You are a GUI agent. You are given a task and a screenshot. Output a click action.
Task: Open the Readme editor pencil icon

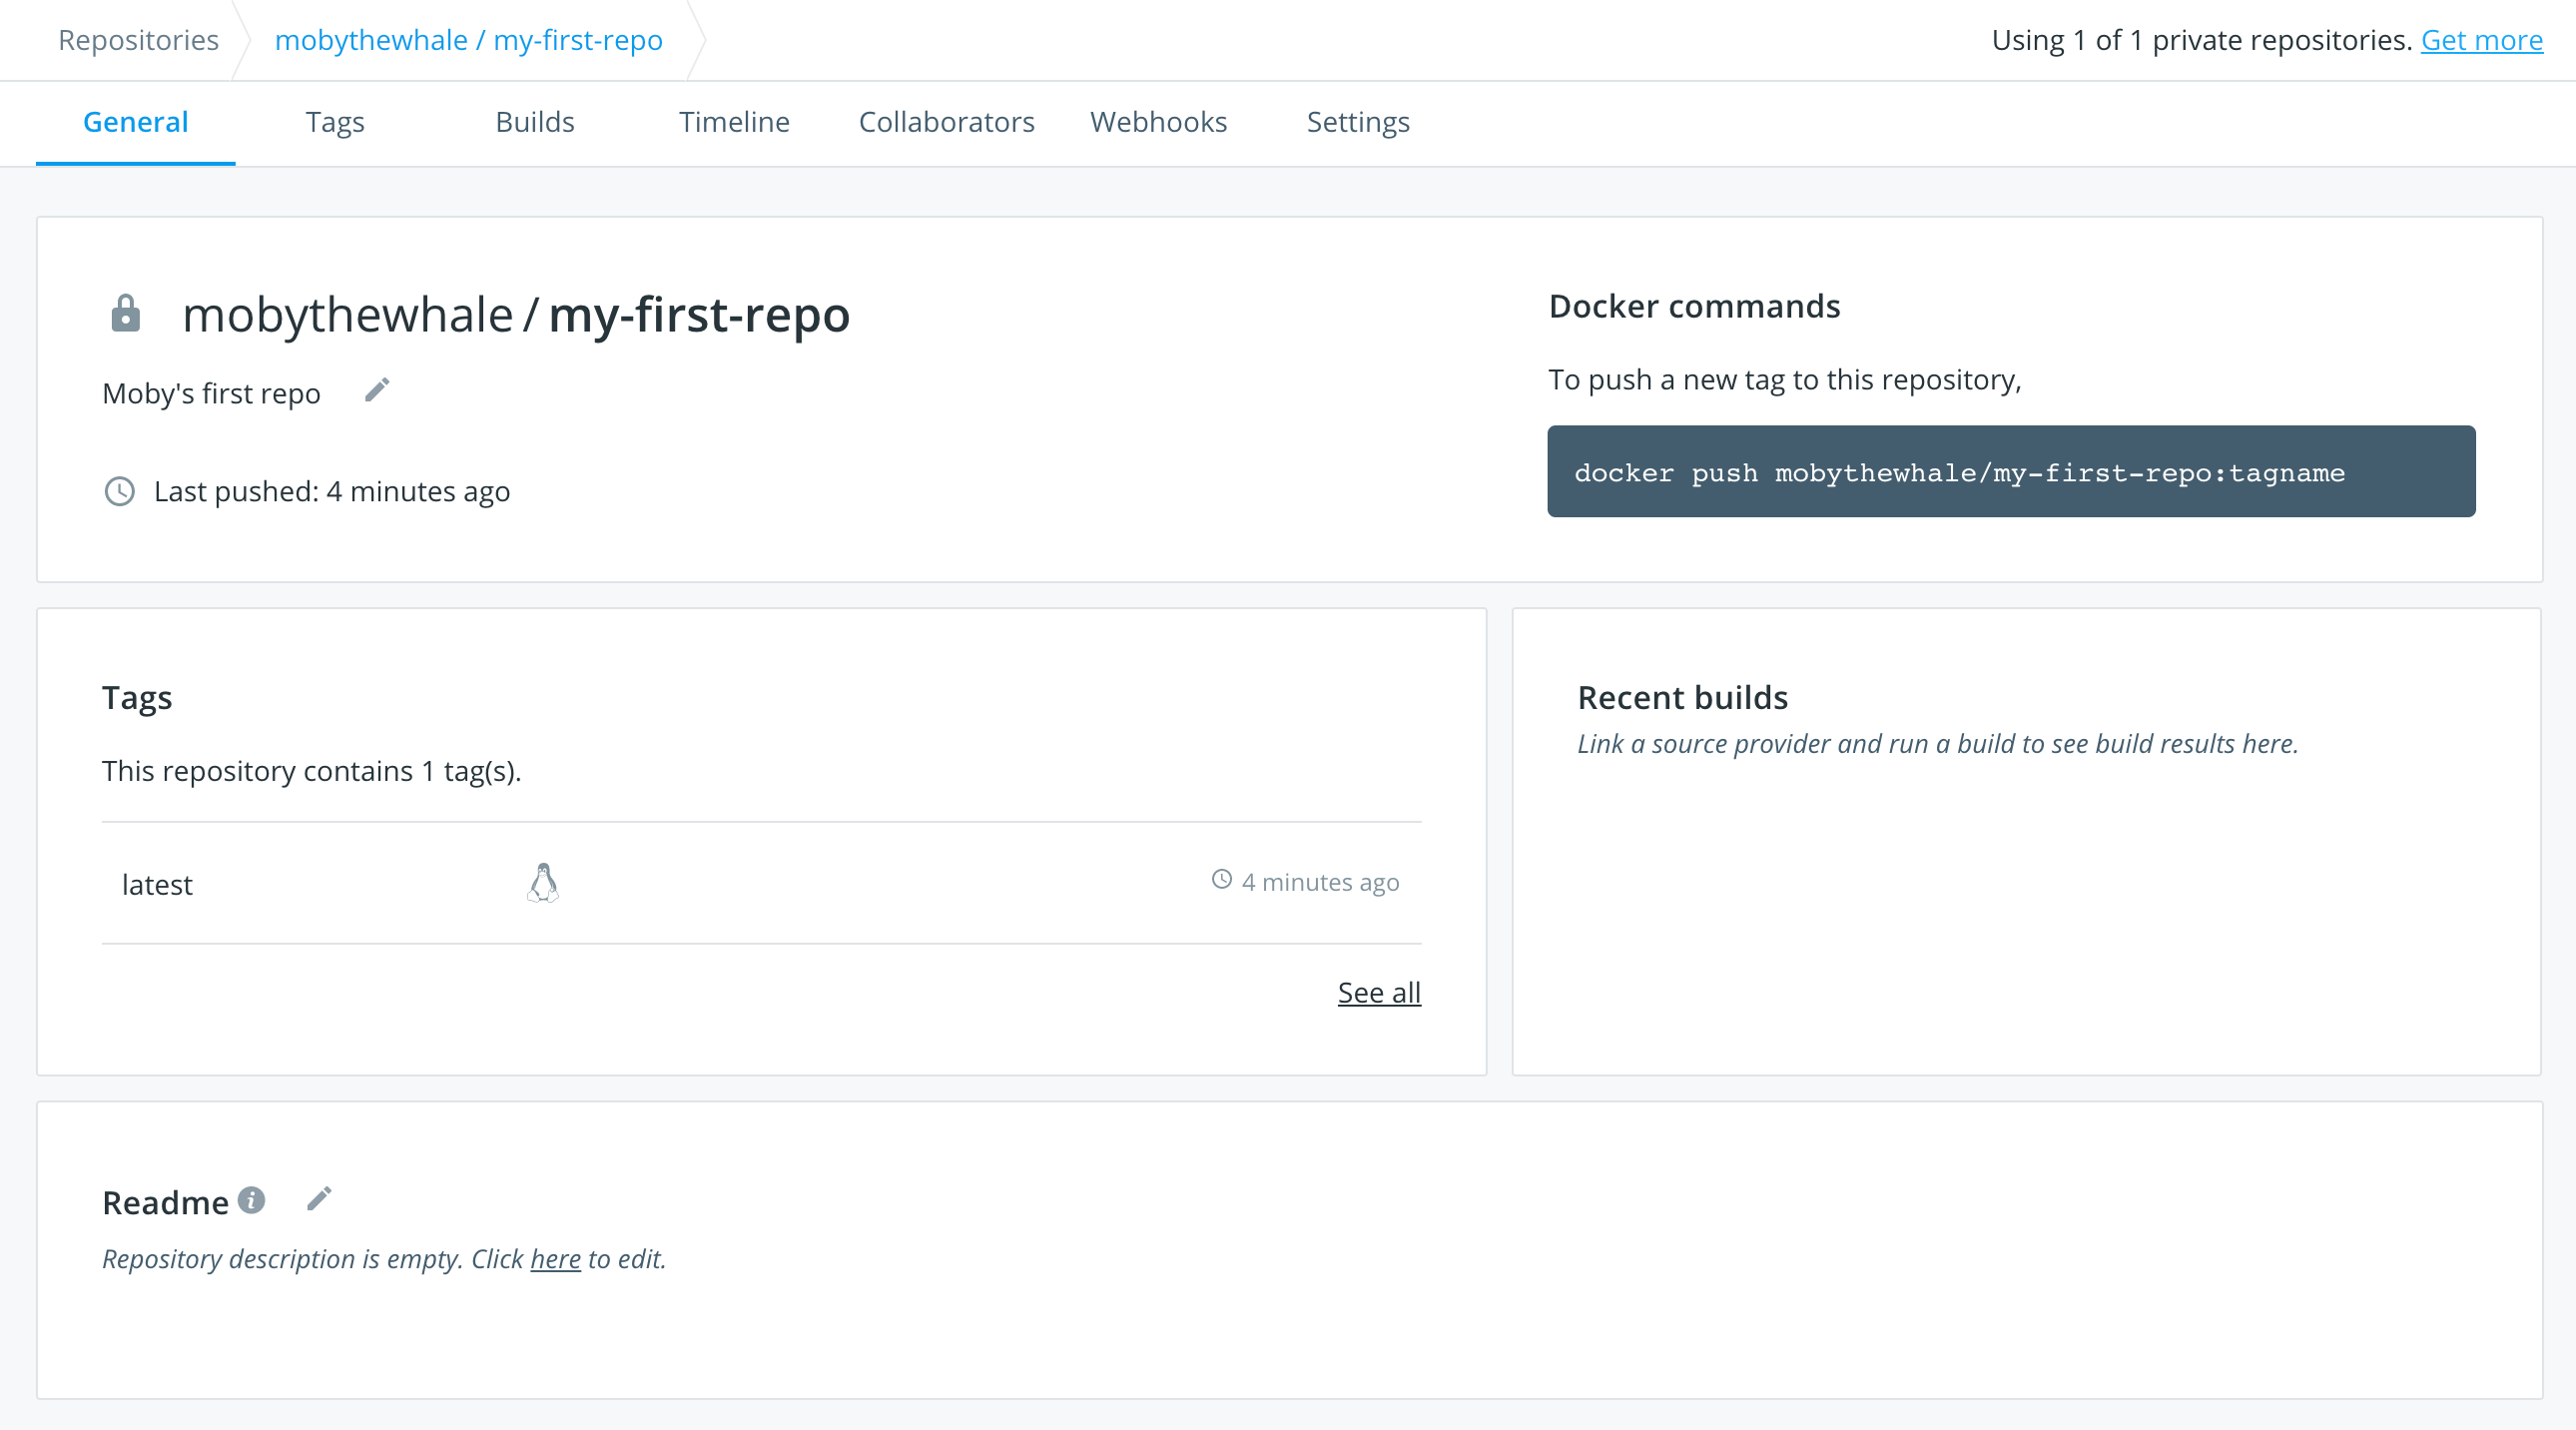(x=320, y=1198)
